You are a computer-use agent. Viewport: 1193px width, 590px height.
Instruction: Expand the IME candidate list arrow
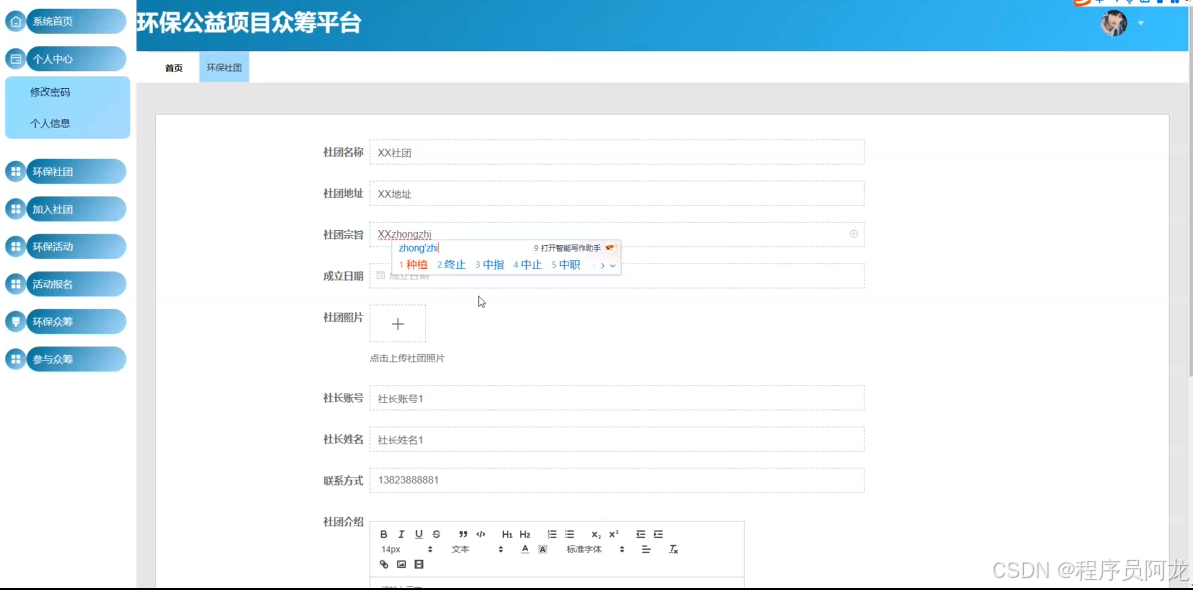pyautogui.click(x=612, y=266)
